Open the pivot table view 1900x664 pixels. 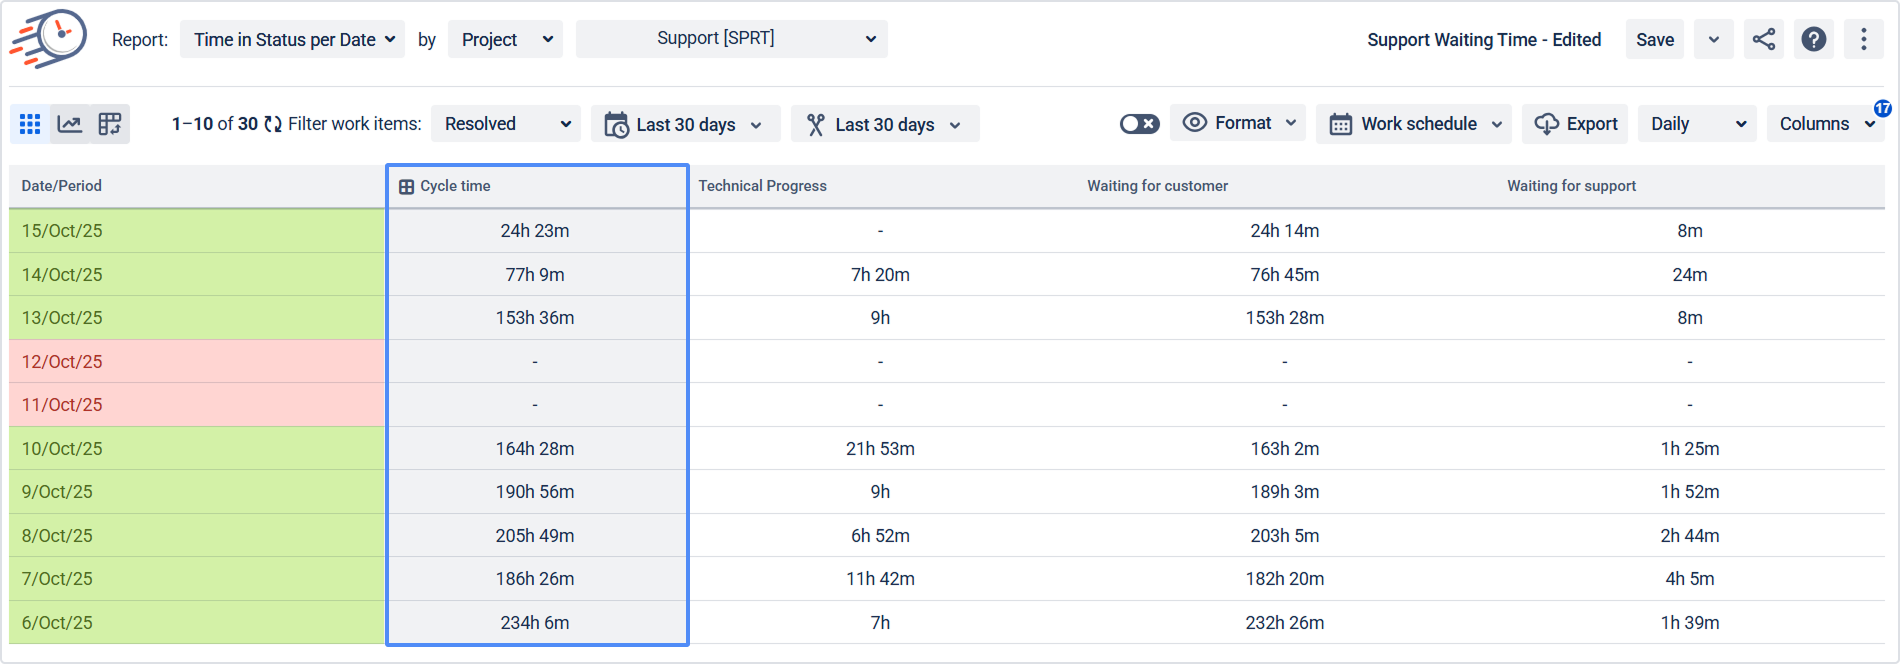[110, 124]
